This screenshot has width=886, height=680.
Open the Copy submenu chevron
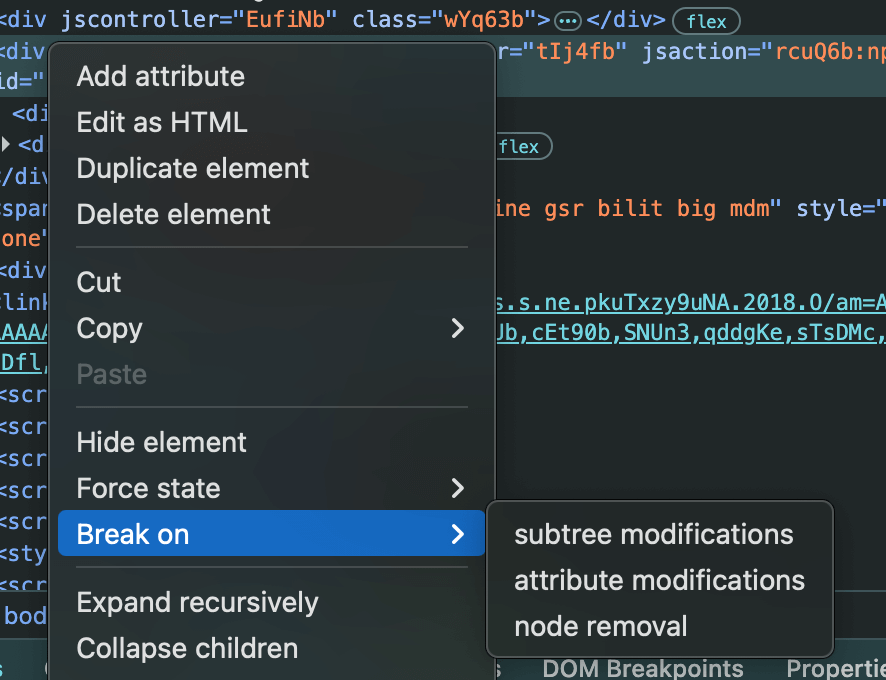tap(457, 328)
